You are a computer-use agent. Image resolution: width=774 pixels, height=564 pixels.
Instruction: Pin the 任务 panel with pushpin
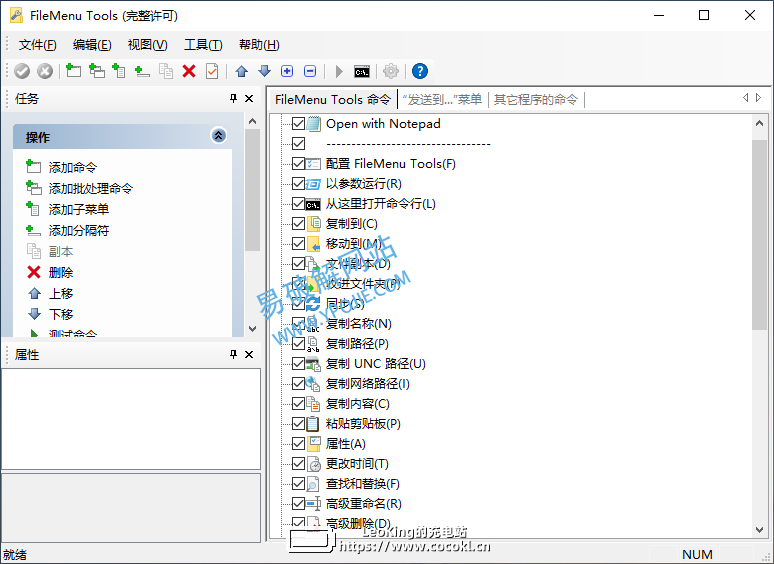(x=233, y=98)
